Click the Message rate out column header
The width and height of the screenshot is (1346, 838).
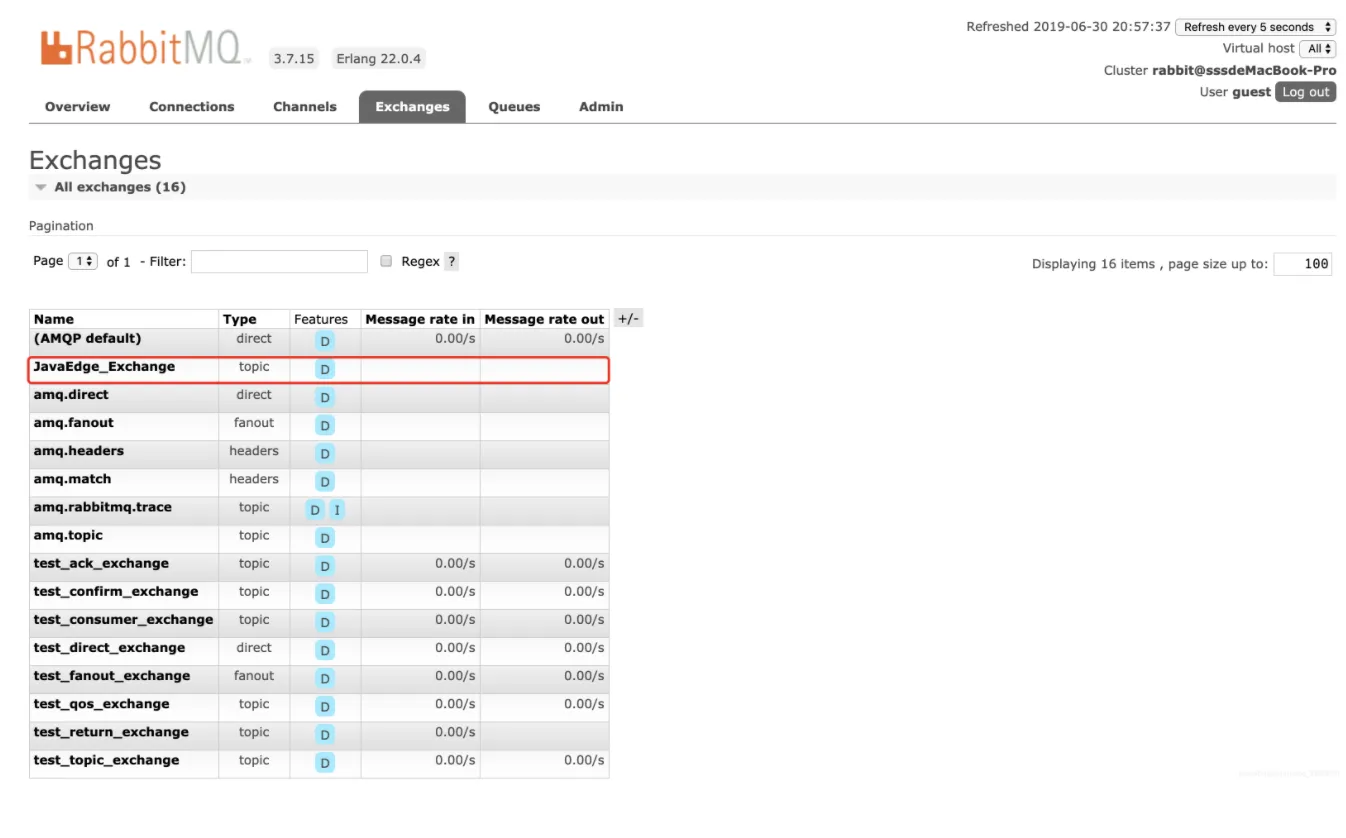[544, 319]
